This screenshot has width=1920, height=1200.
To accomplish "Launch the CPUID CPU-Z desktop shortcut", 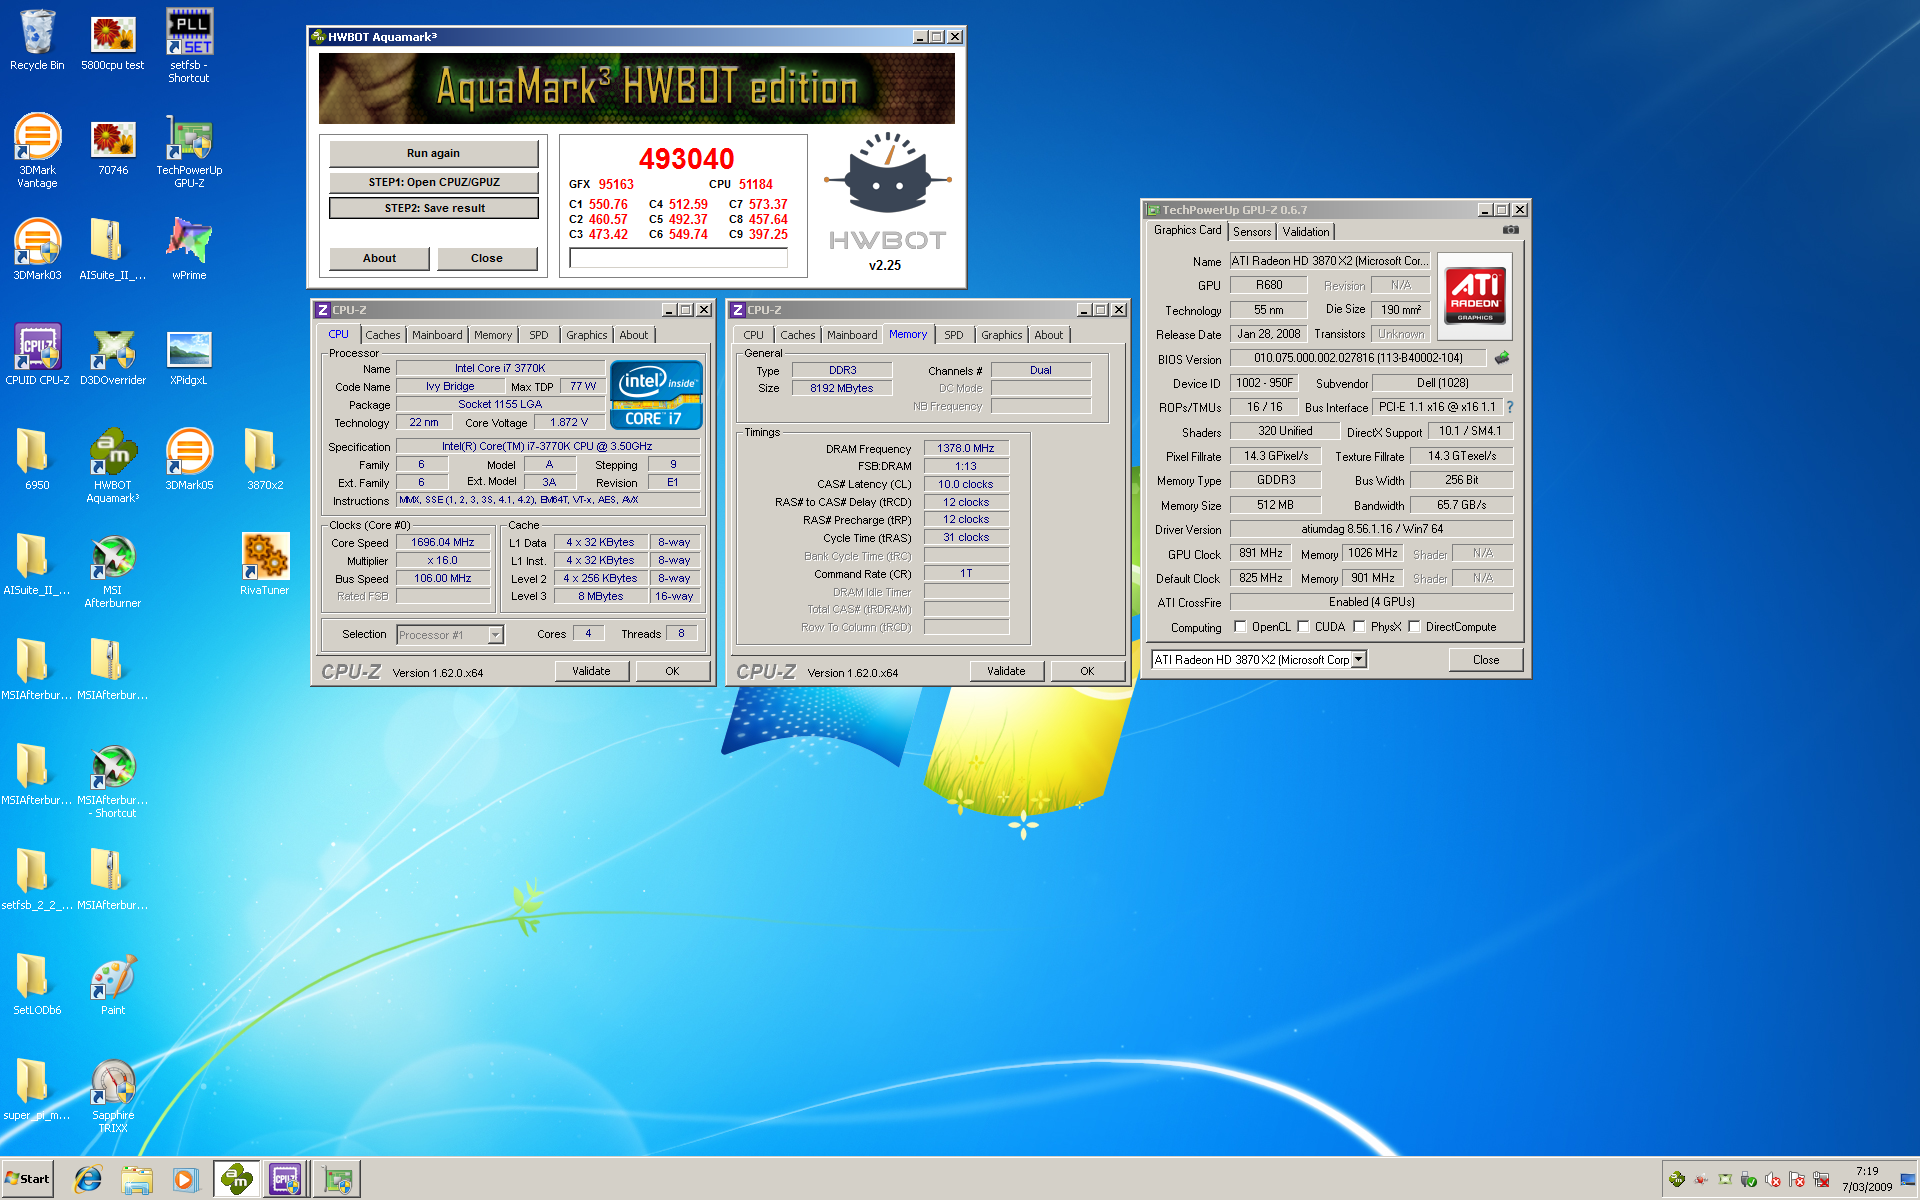I will click(37, 354).
